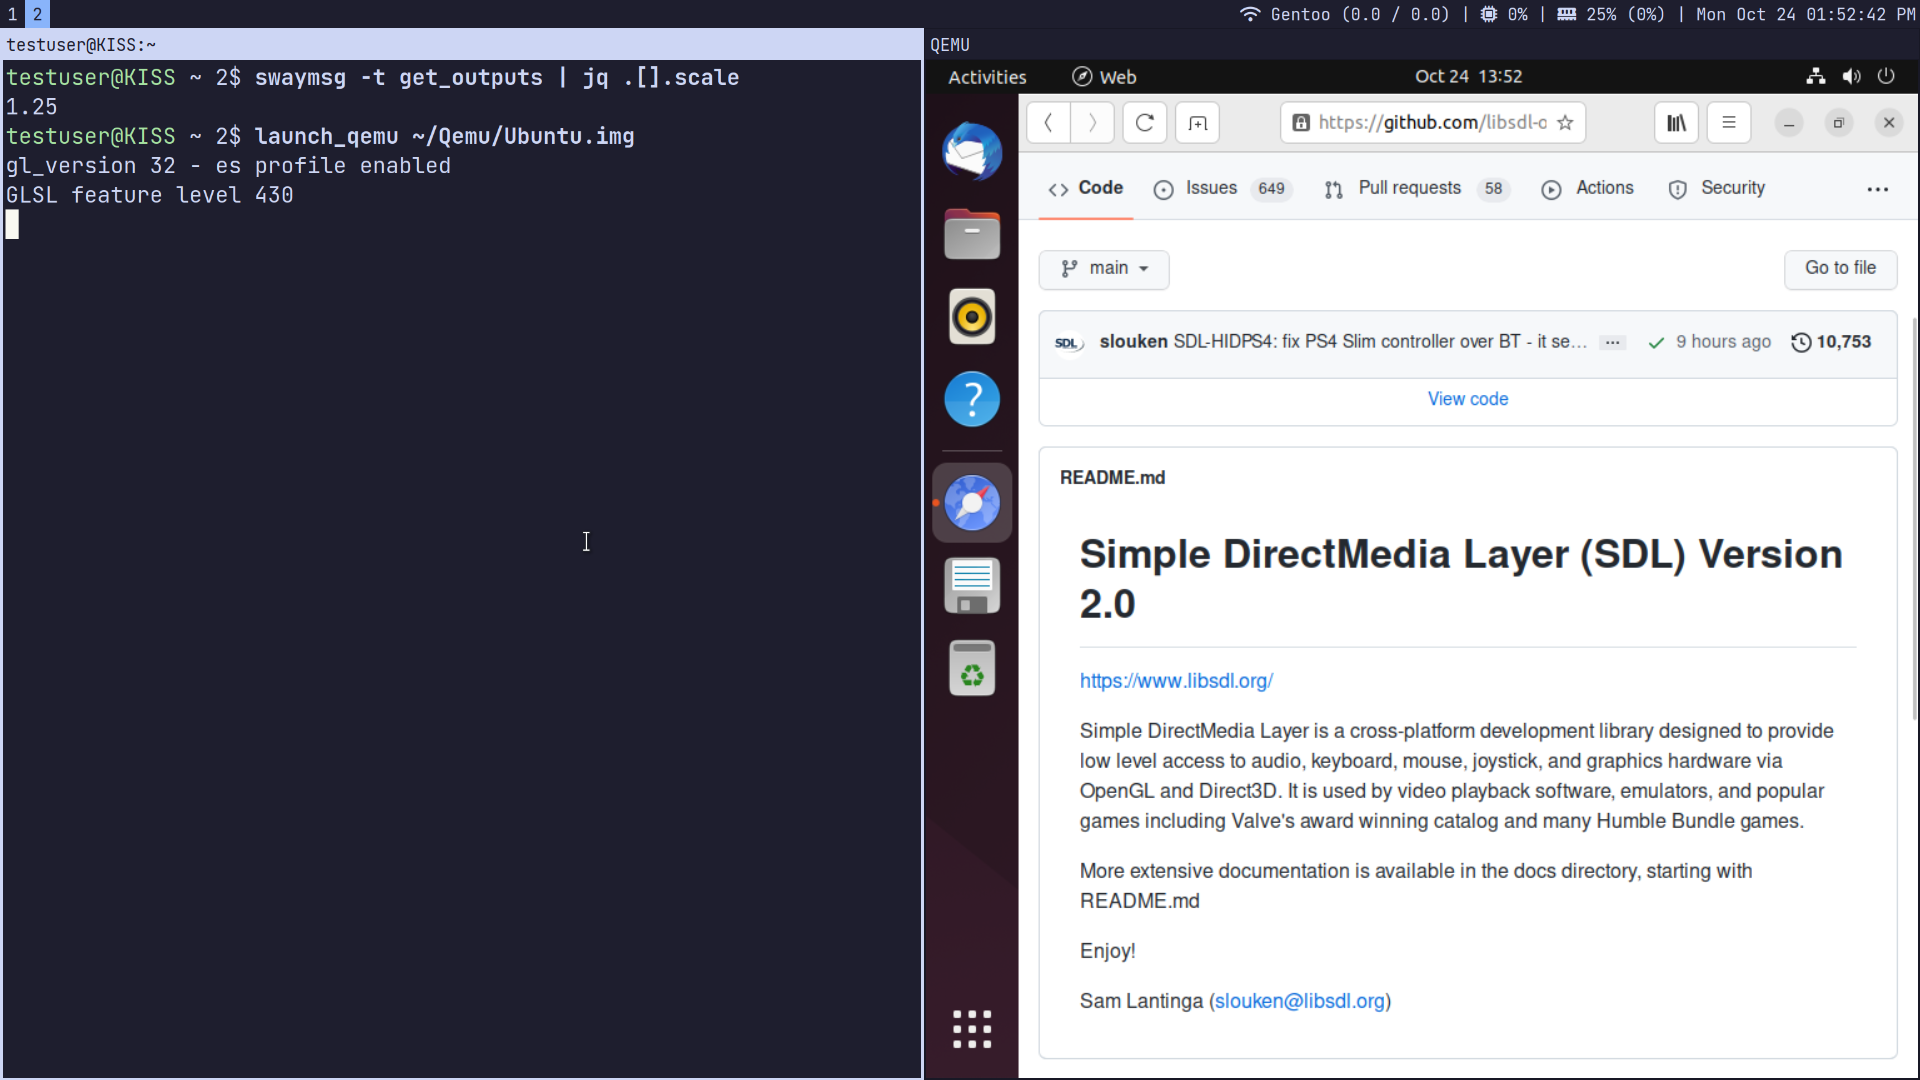Open a new tab in the browser
This screenshot has height=1080, width=1920.
[x=1197, y=123]
